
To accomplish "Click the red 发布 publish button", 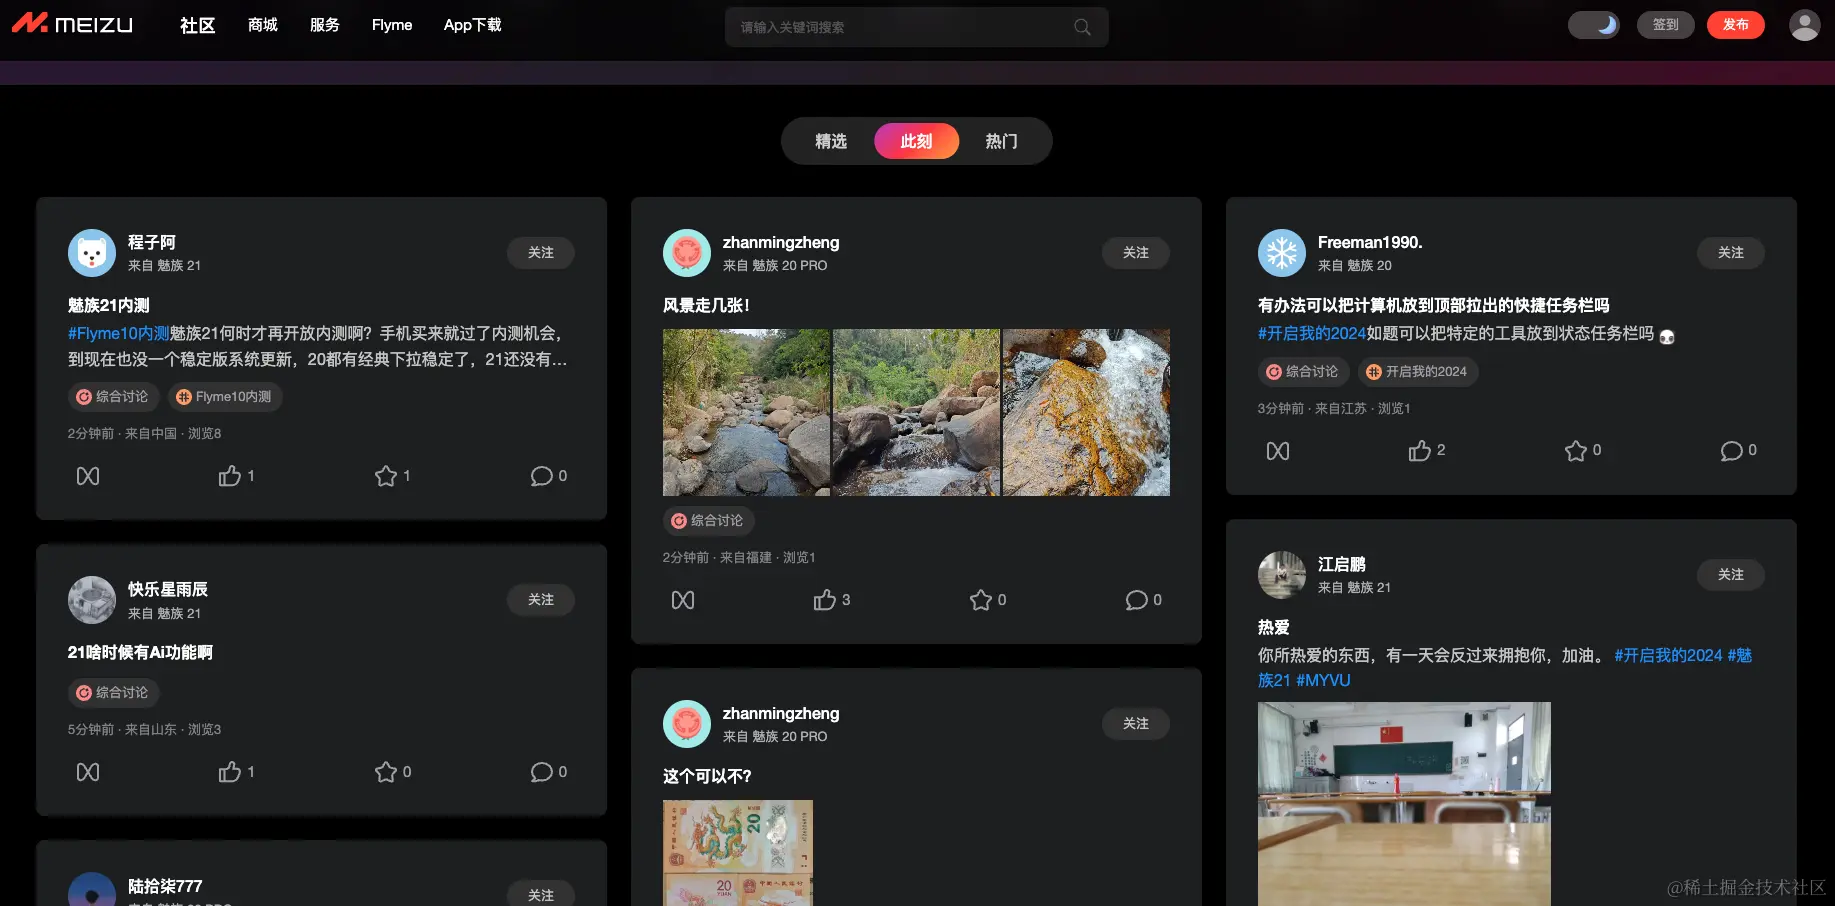I will click(x=1735, y=25).
